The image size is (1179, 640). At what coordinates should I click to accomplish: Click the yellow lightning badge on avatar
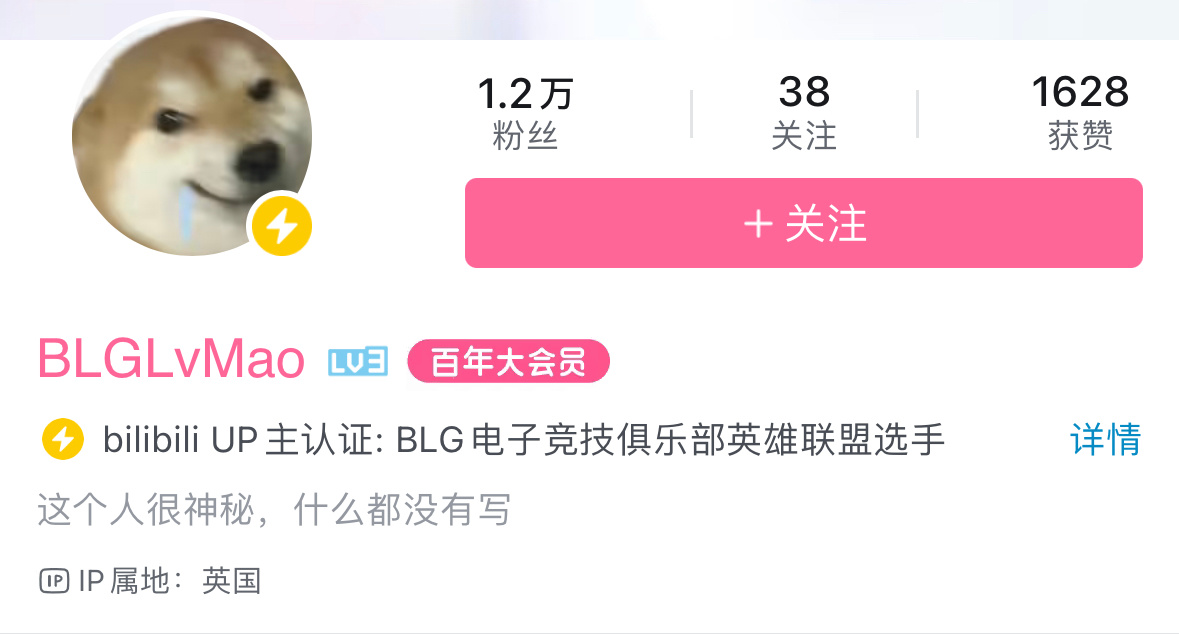[281, 226]
